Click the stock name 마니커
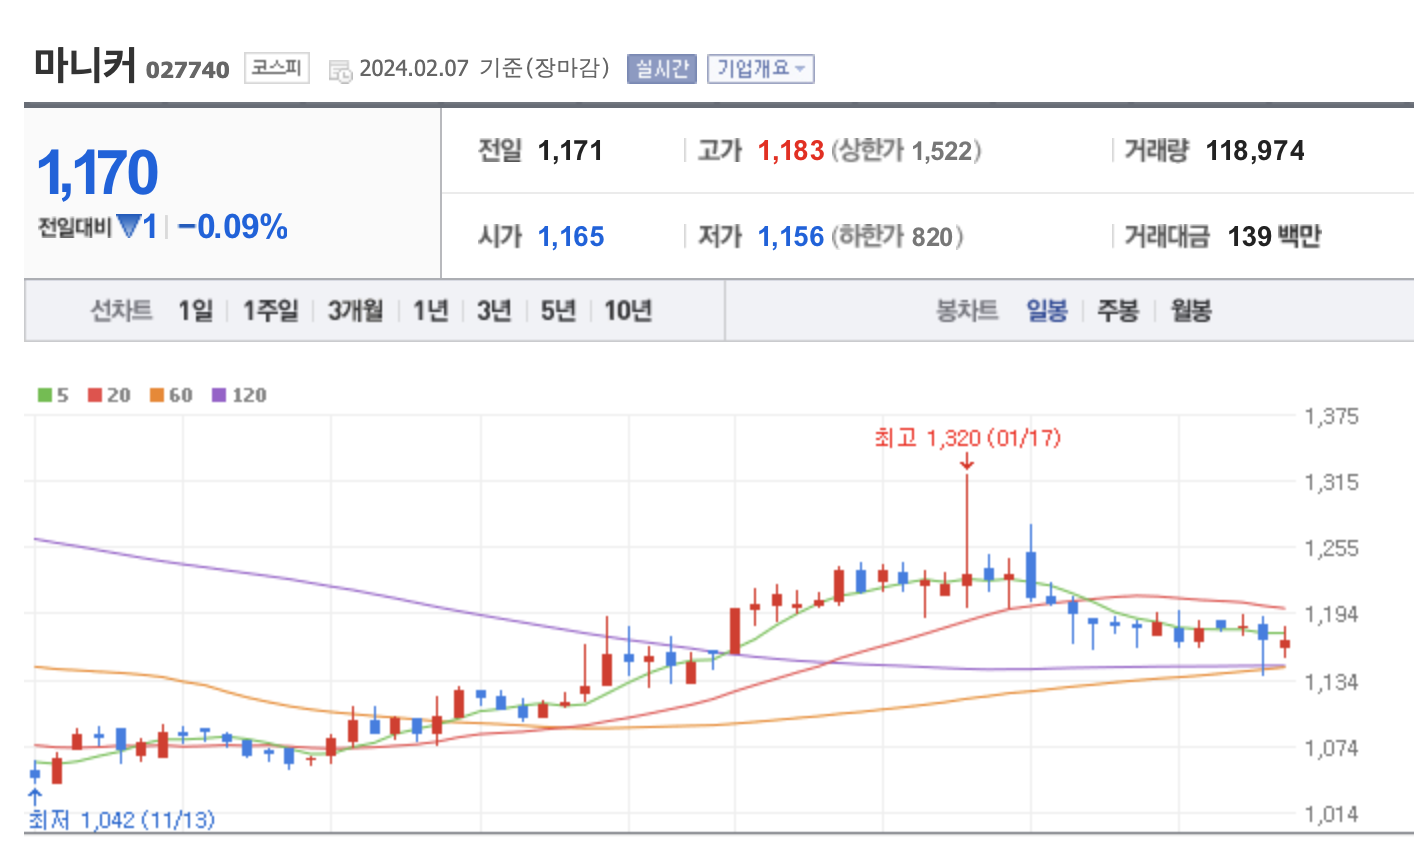1414x842 pixels. tap(85, 65)
